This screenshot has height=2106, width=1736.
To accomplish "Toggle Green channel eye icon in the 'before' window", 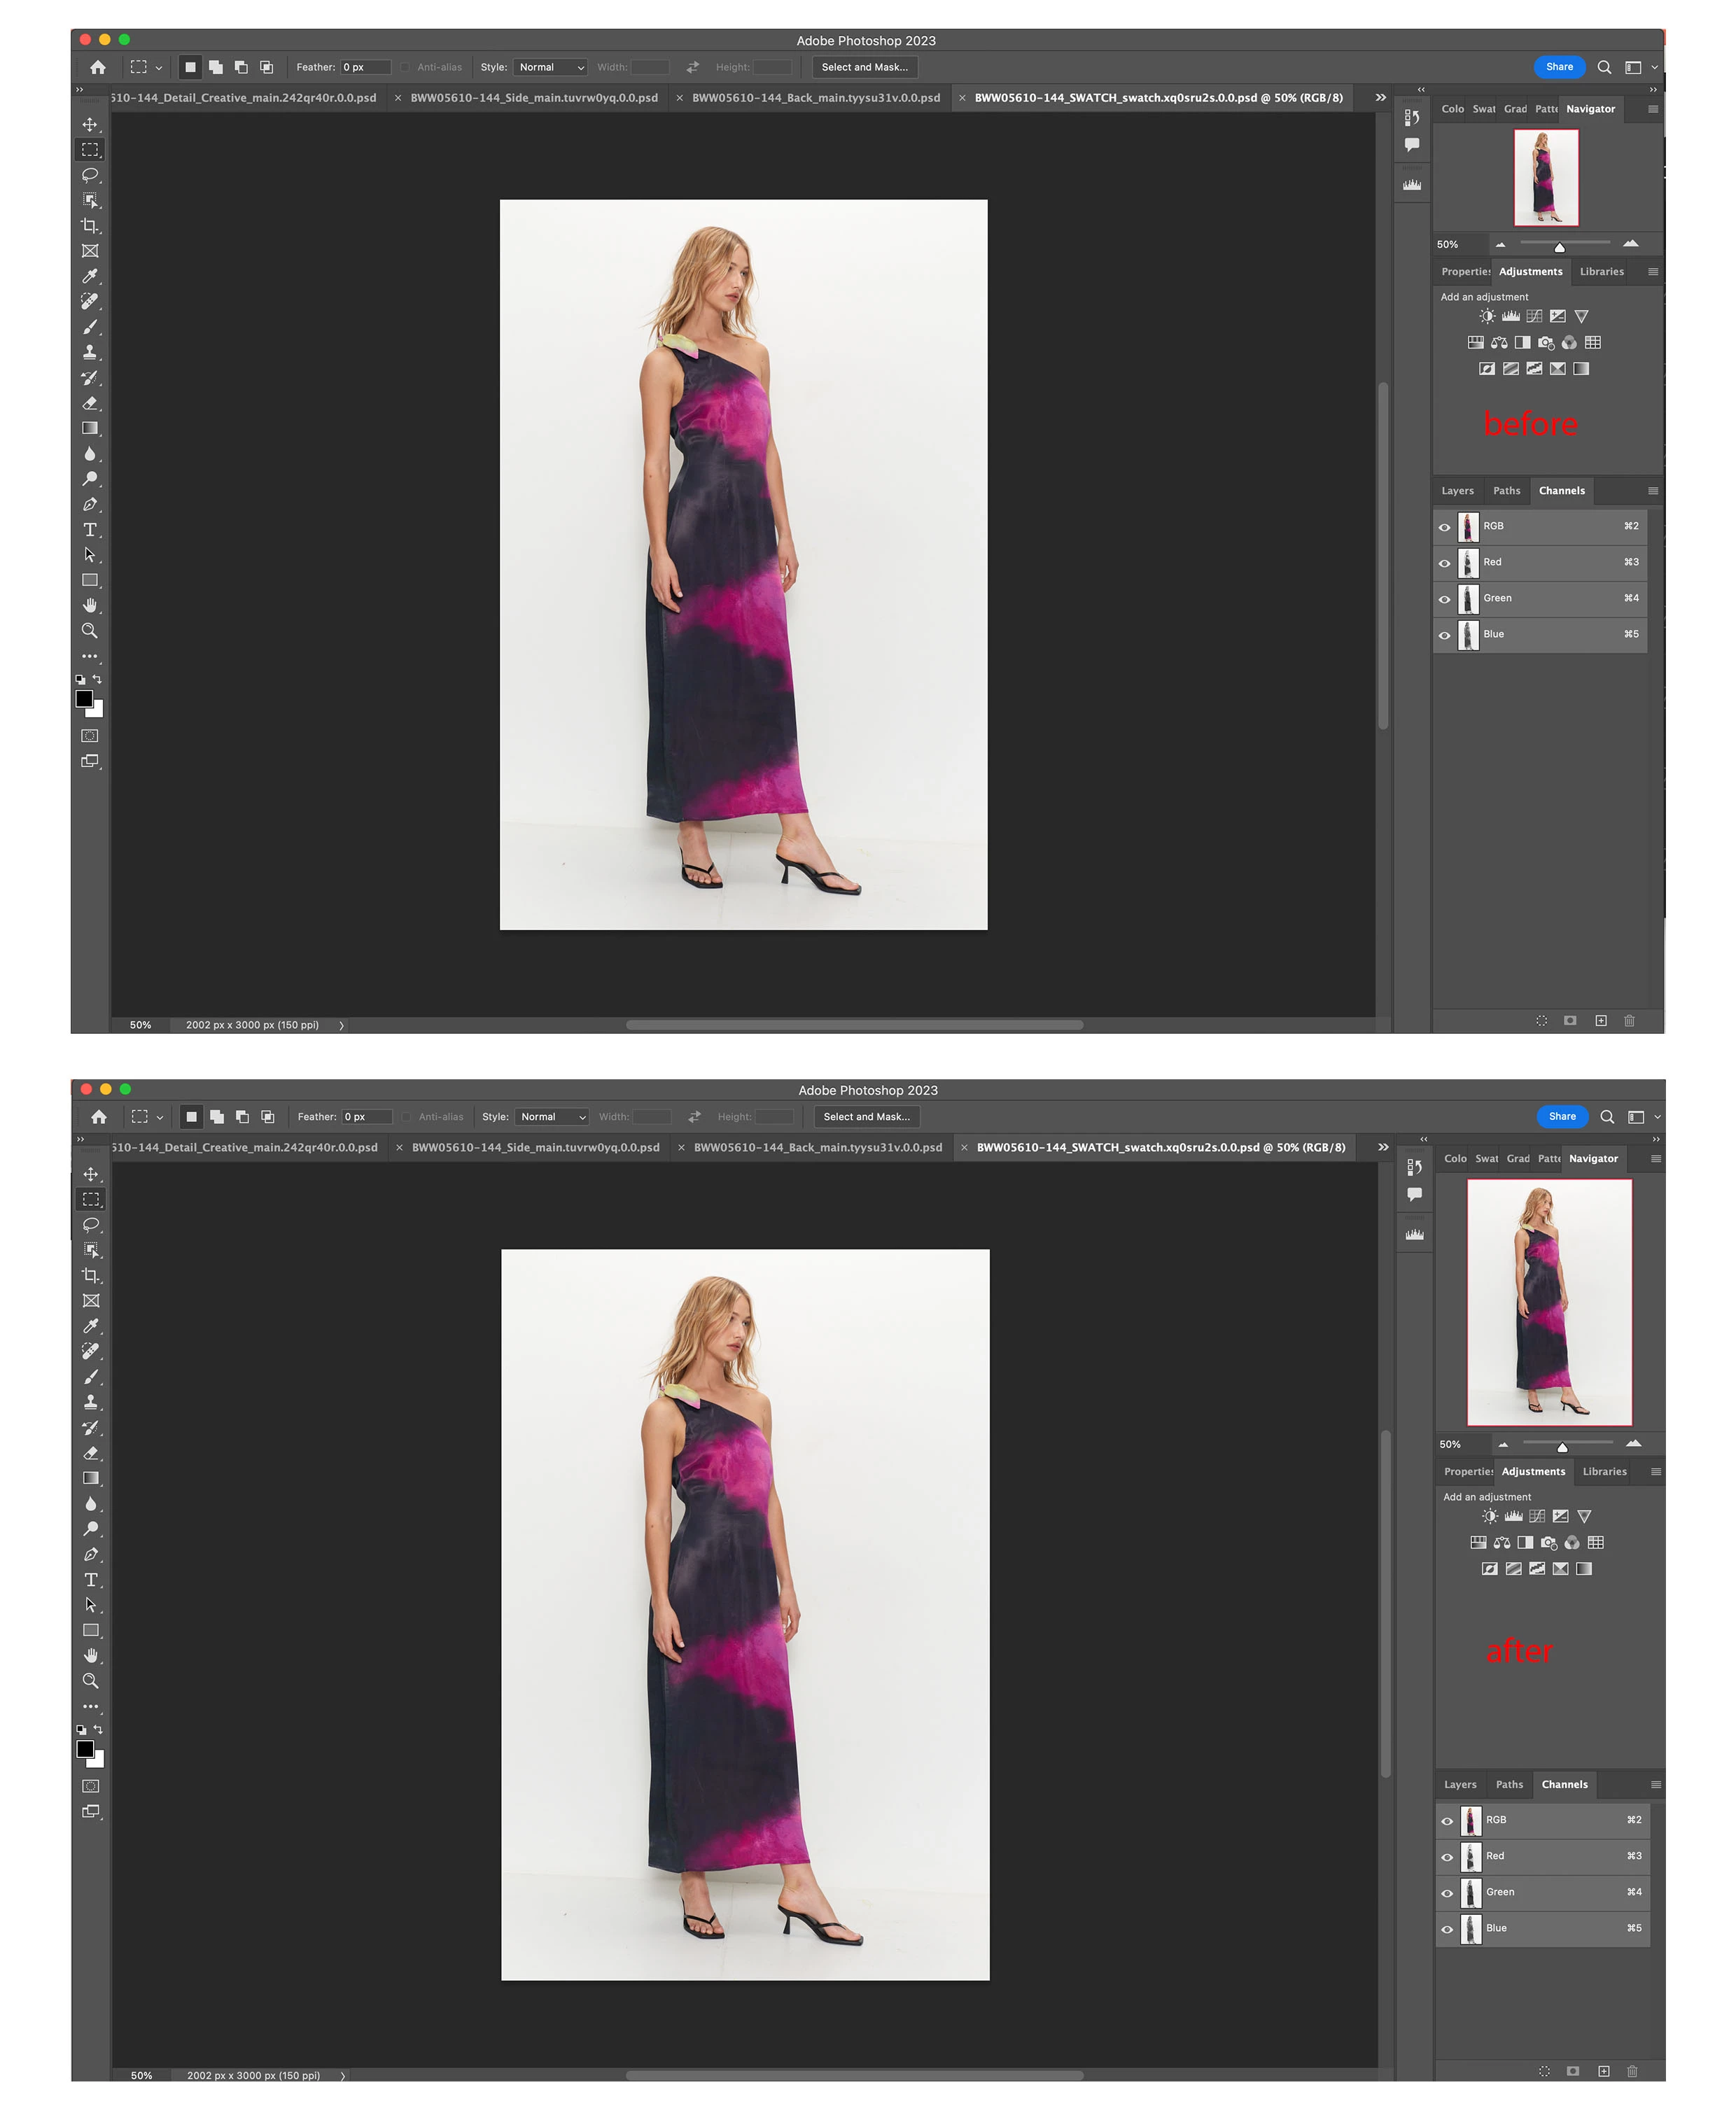I will pyautogui.click(x=1444, y=599).
